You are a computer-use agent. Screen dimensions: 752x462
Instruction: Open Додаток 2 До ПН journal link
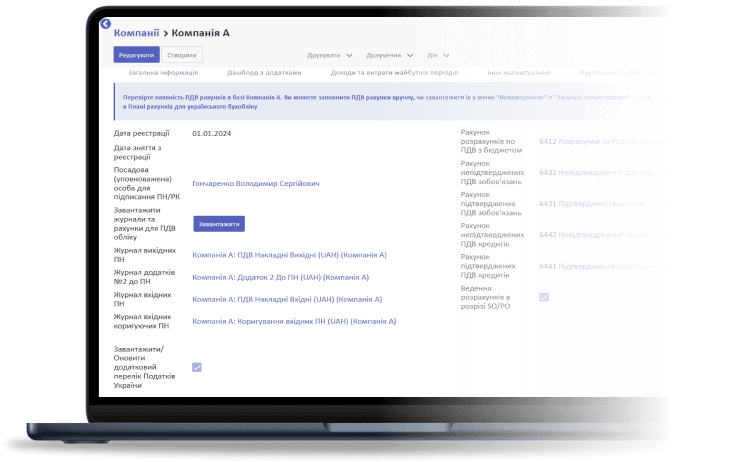pos(281,277)
